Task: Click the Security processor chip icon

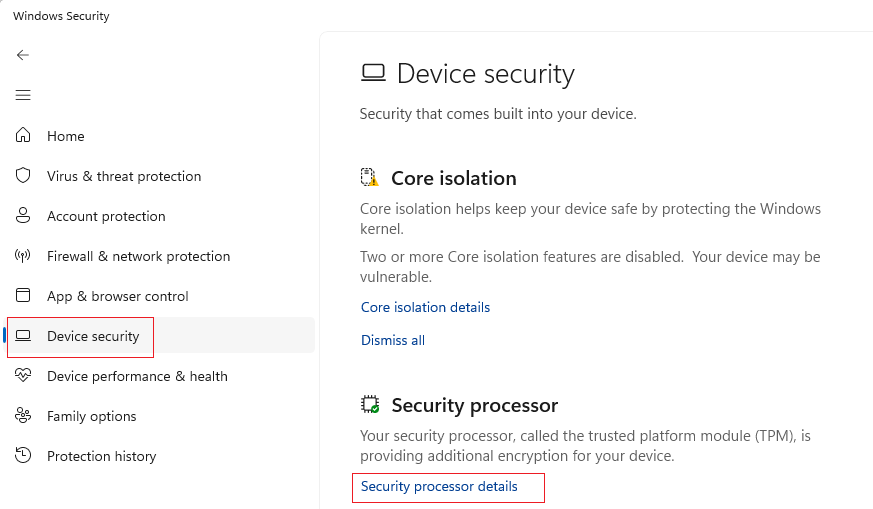Action: pyautogui.click(x=370, y=404)
